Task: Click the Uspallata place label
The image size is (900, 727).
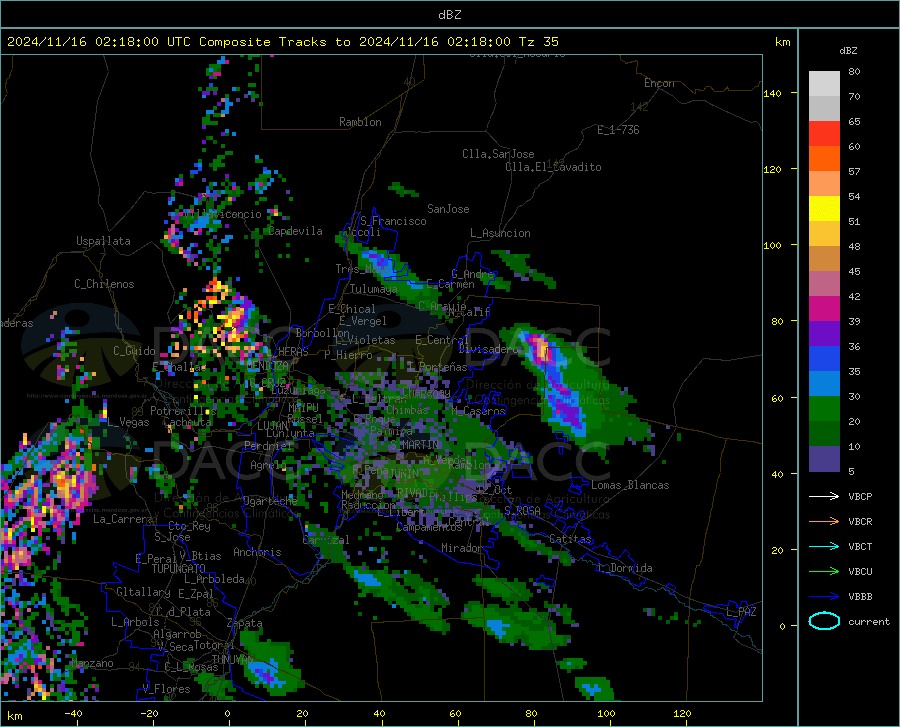Action: 103,241
